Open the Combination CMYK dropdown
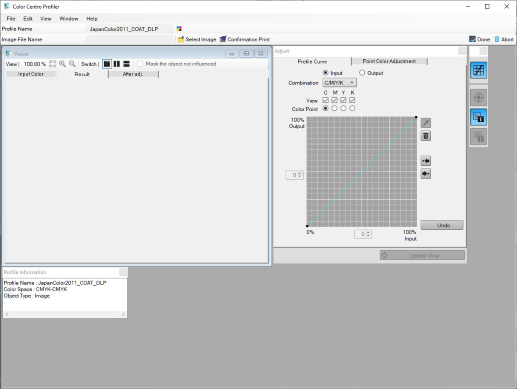The image size is (517, 389). pos(339,83)
